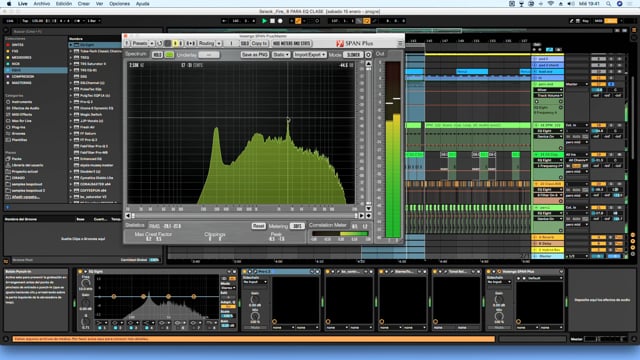Click the Record button in the transport bar

point(280,21)
